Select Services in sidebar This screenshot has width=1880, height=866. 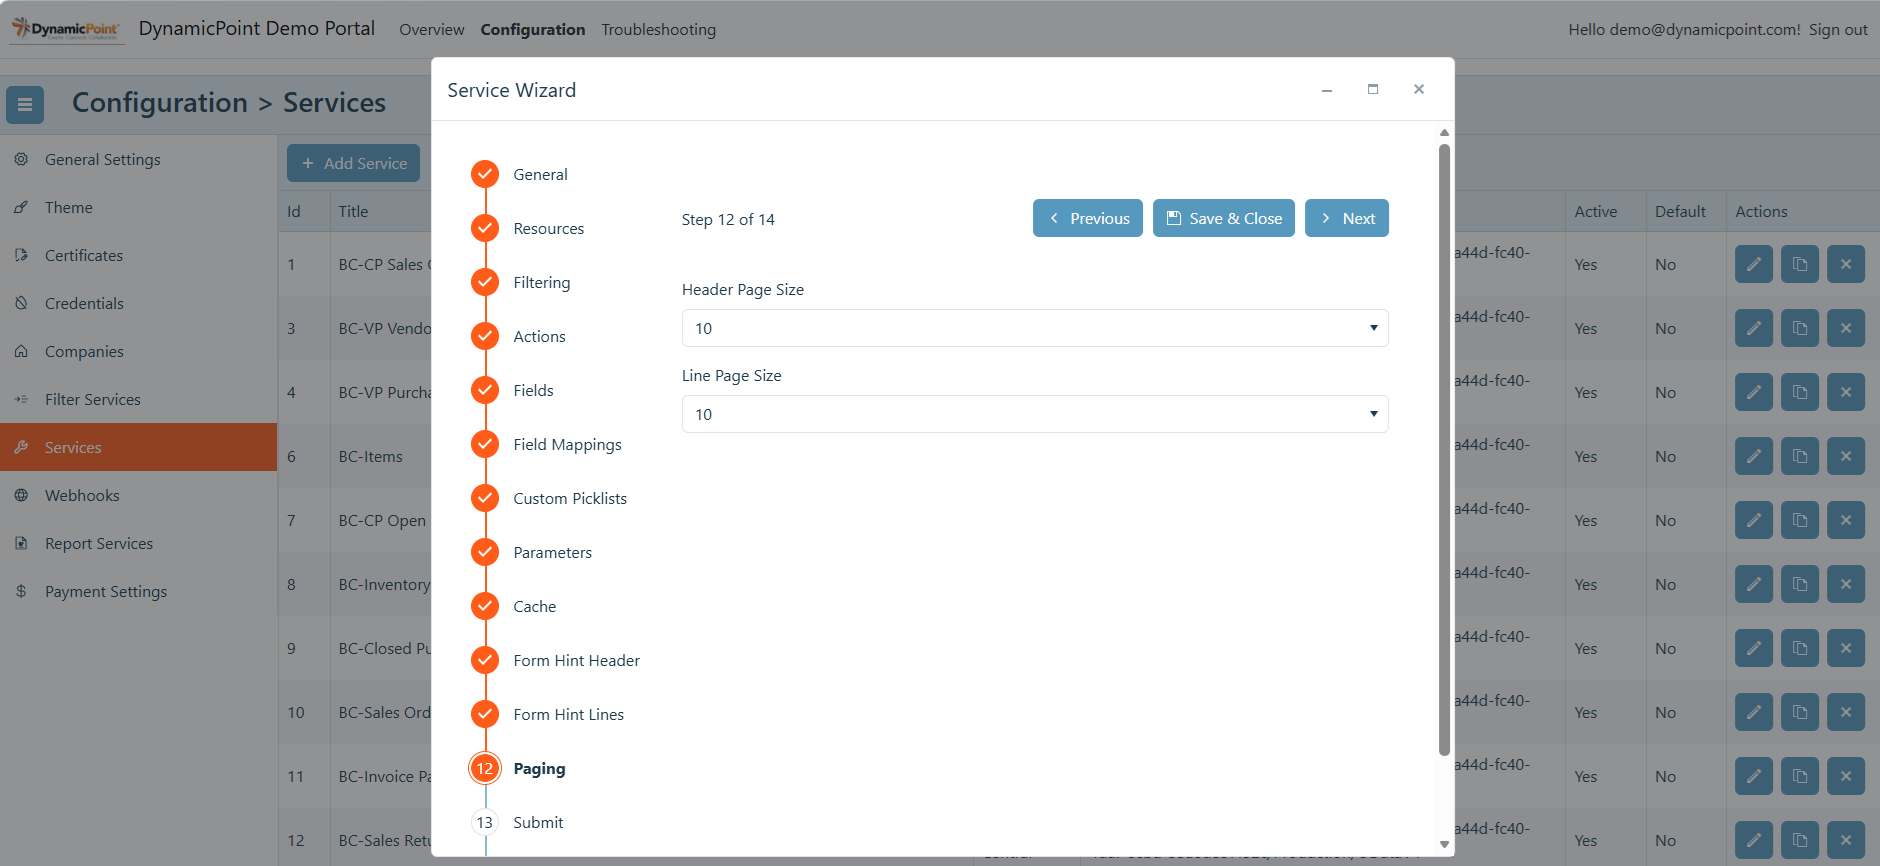[x=138, y=447]
